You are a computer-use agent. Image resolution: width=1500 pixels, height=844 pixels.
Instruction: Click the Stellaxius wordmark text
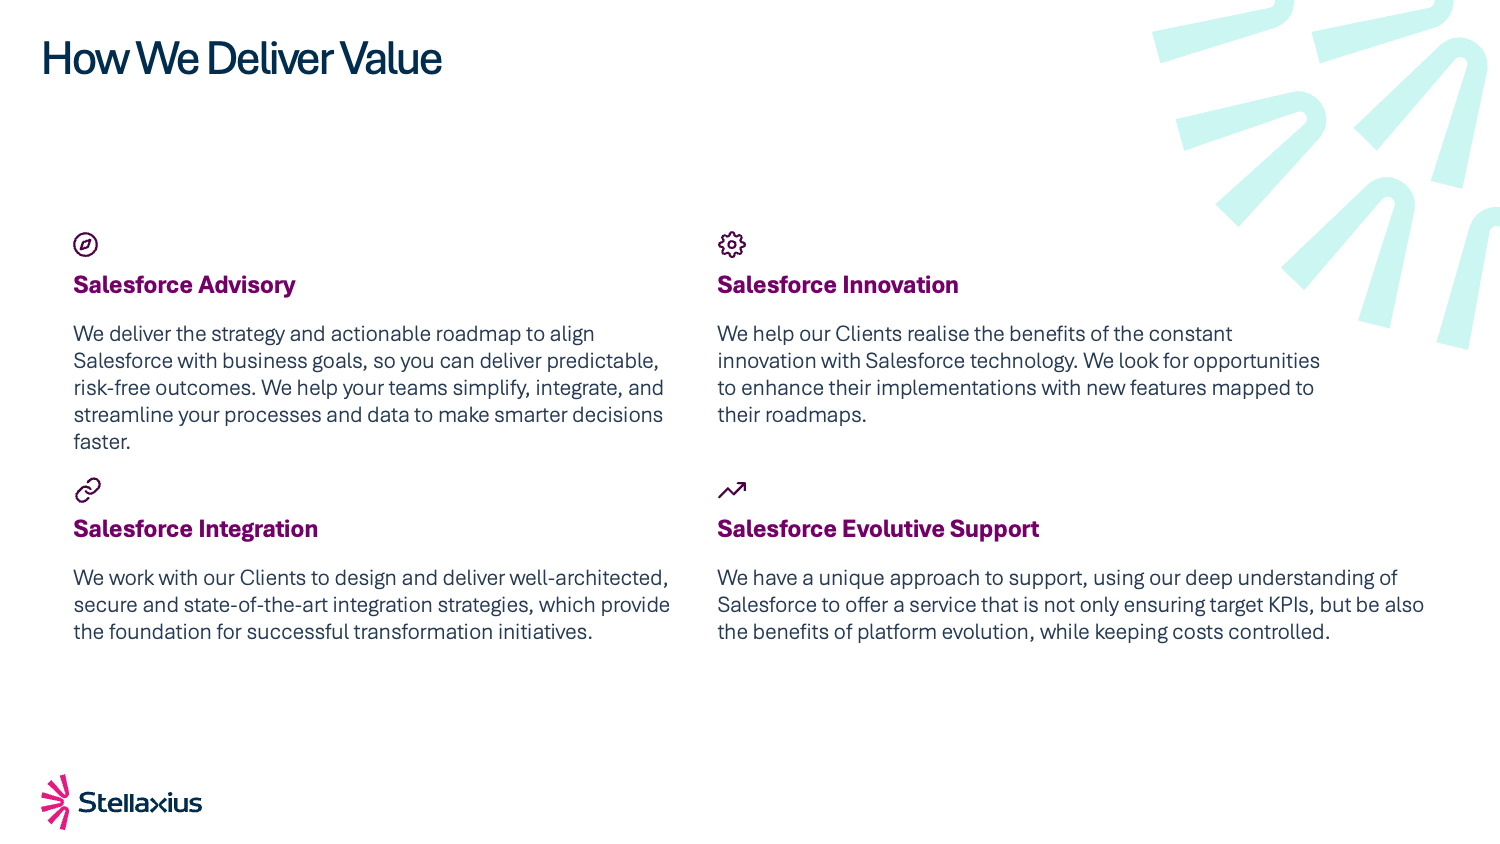[140, 802]
